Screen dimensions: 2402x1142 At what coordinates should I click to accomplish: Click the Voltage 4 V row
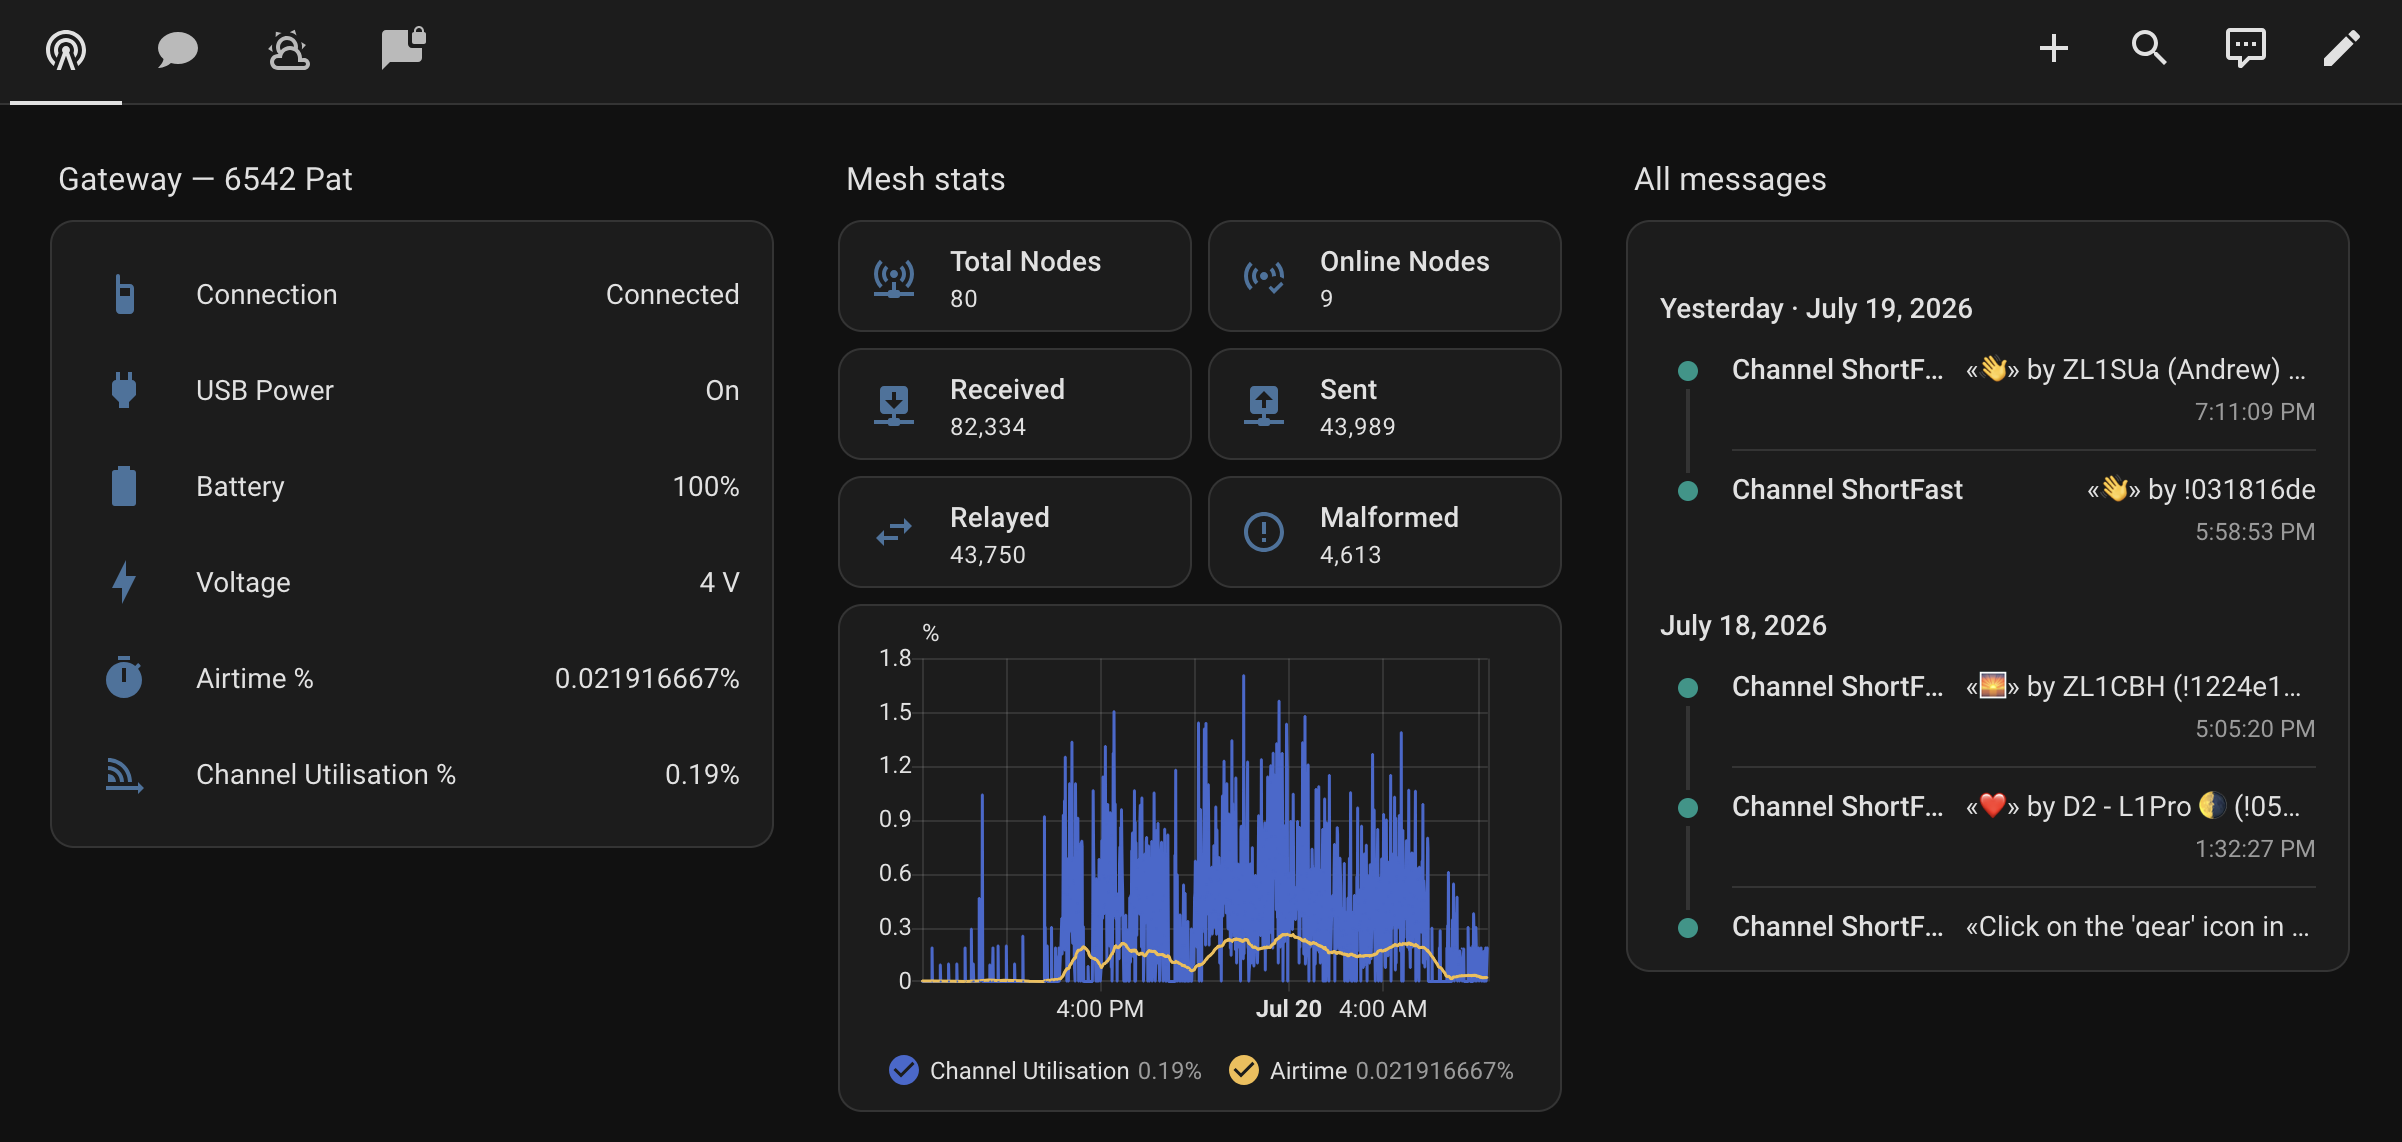pyautogui.click(x=412, y=582)
